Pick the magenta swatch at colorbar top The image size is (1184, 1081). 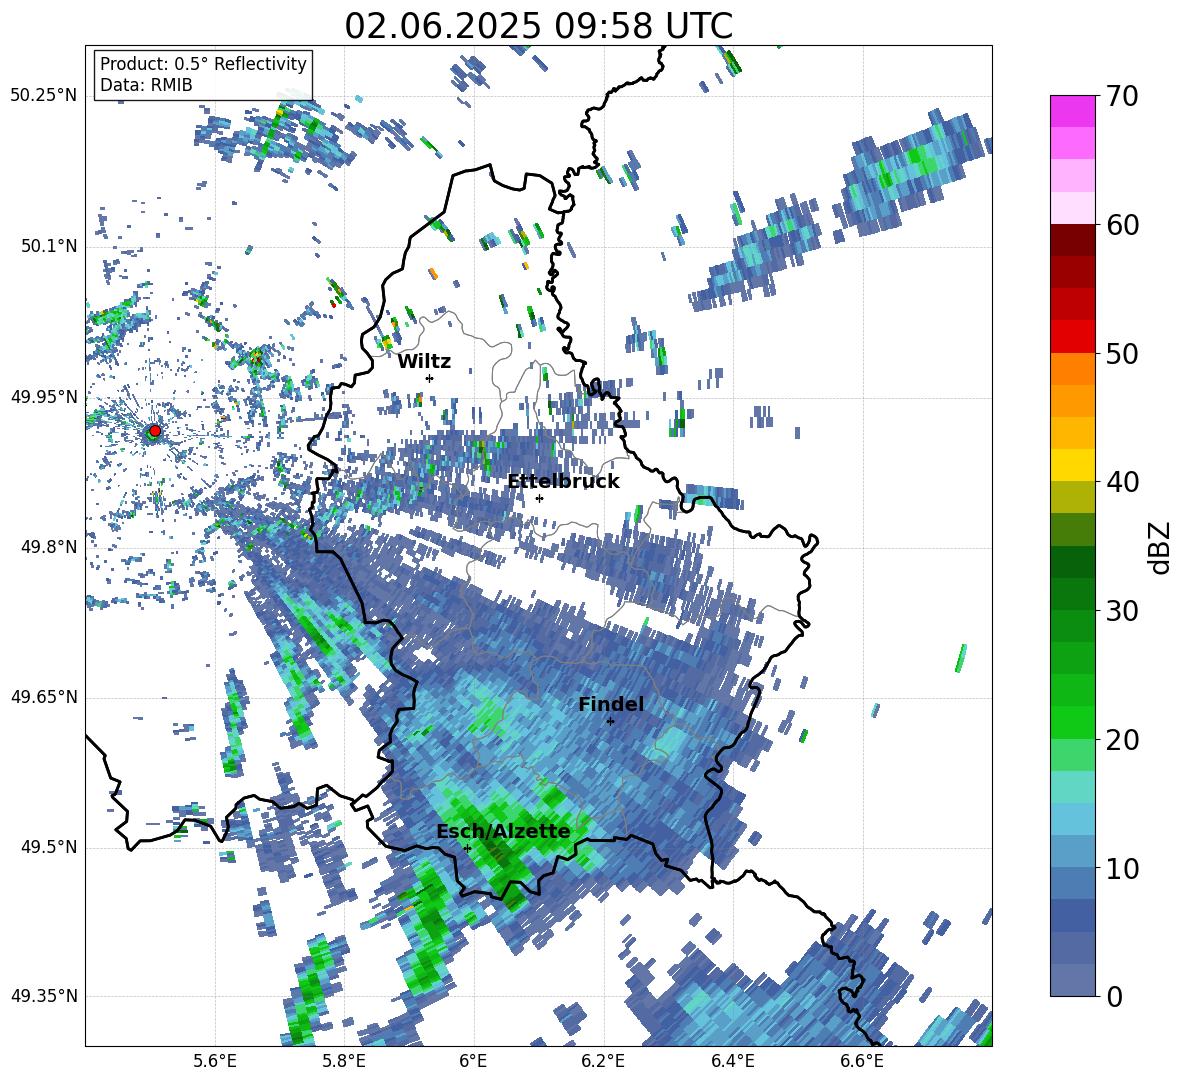tap(1072, 111)
